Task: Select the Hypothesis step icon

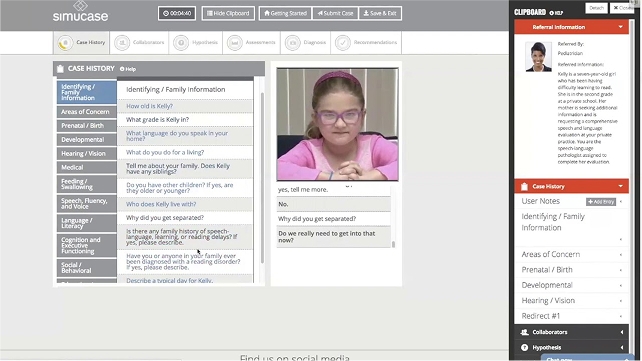Action: 181,43
